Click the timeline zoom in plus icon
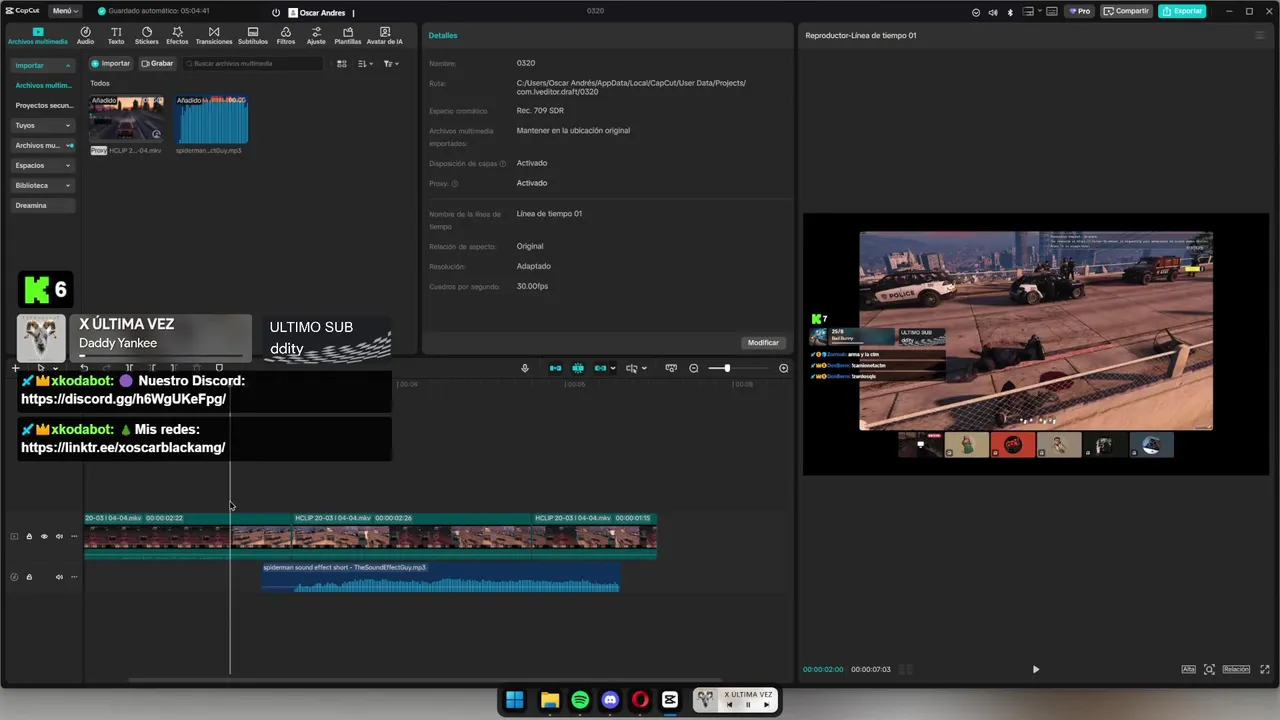Image resolution: width=1280 pixels, height=720 pixels. click(x=783, y=368)
